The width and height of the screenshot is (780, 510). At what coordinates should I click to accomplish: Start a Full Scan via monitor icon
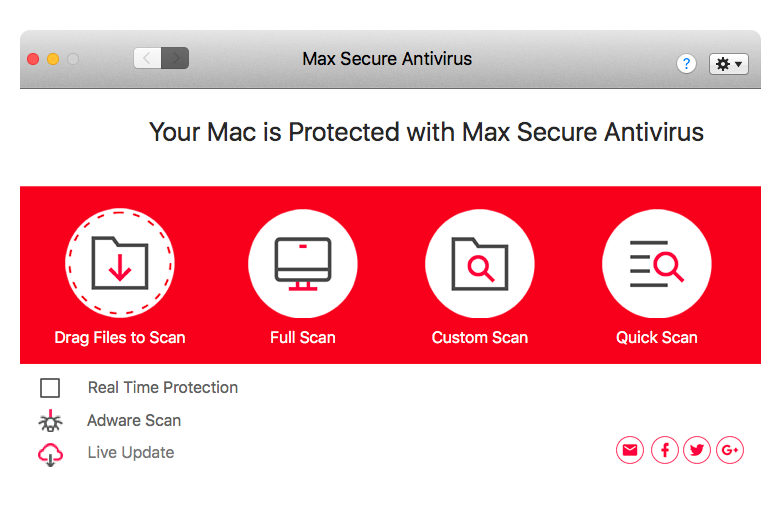302,264
